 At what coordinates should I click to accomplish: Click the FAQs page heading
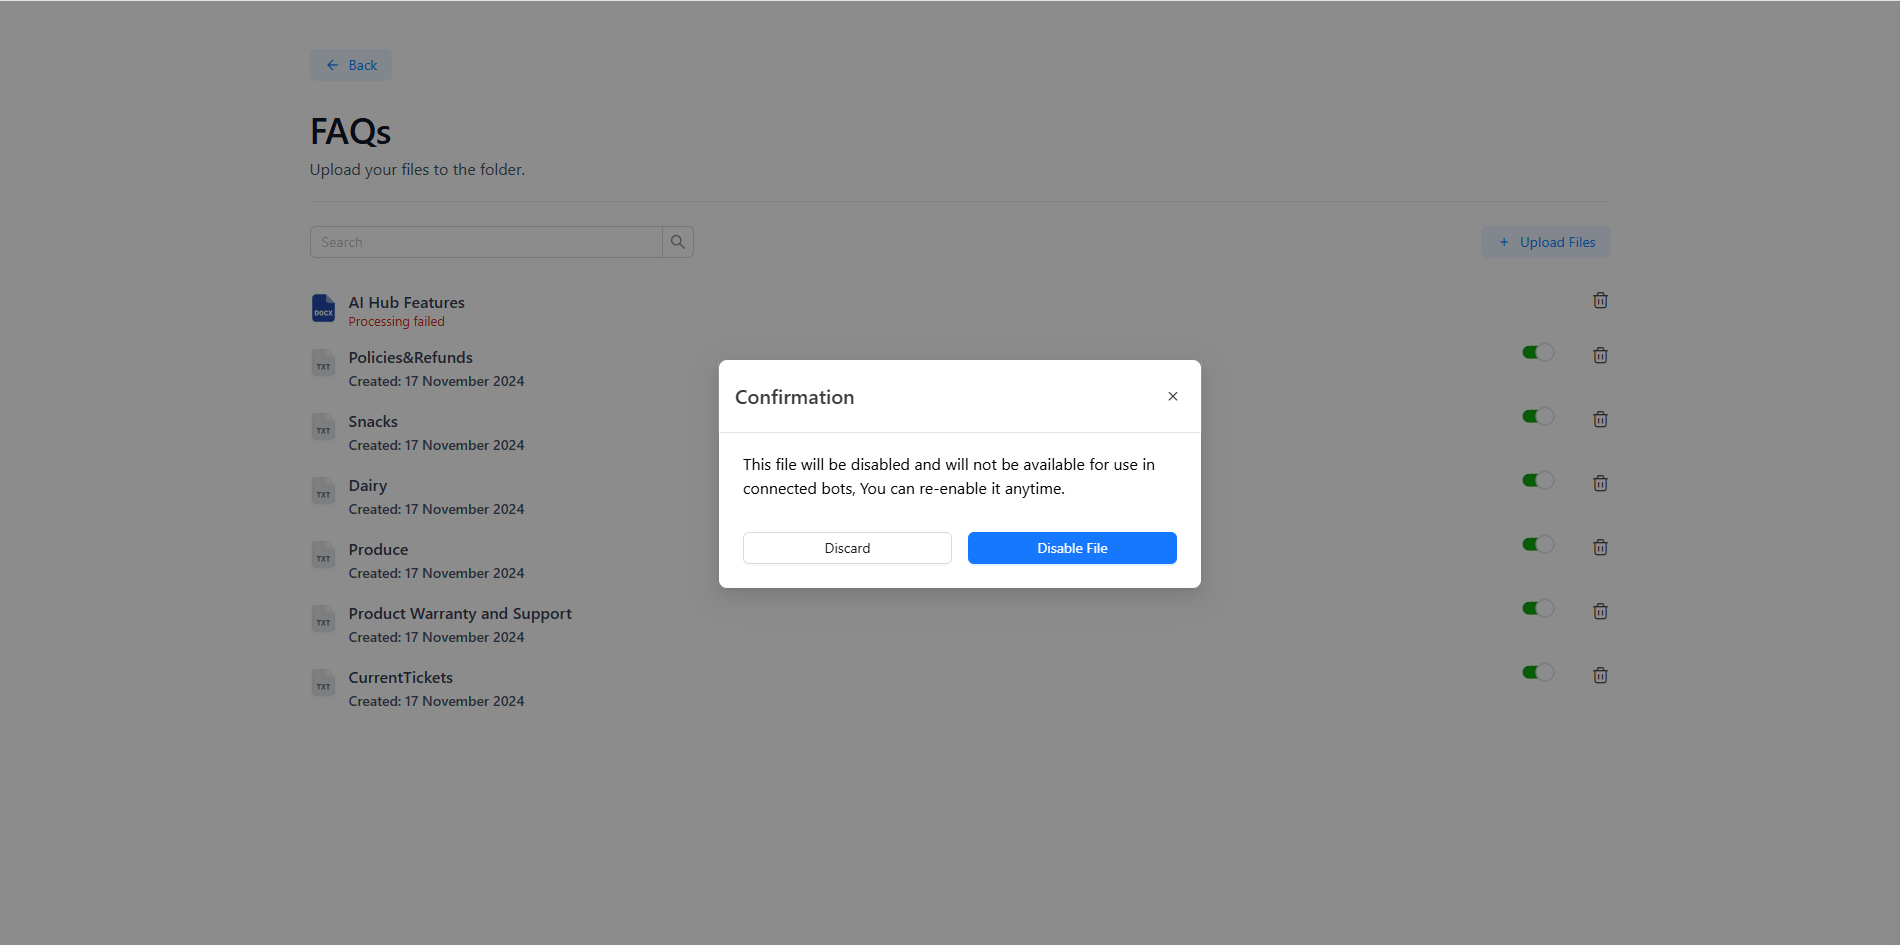[x=350, y=132]
